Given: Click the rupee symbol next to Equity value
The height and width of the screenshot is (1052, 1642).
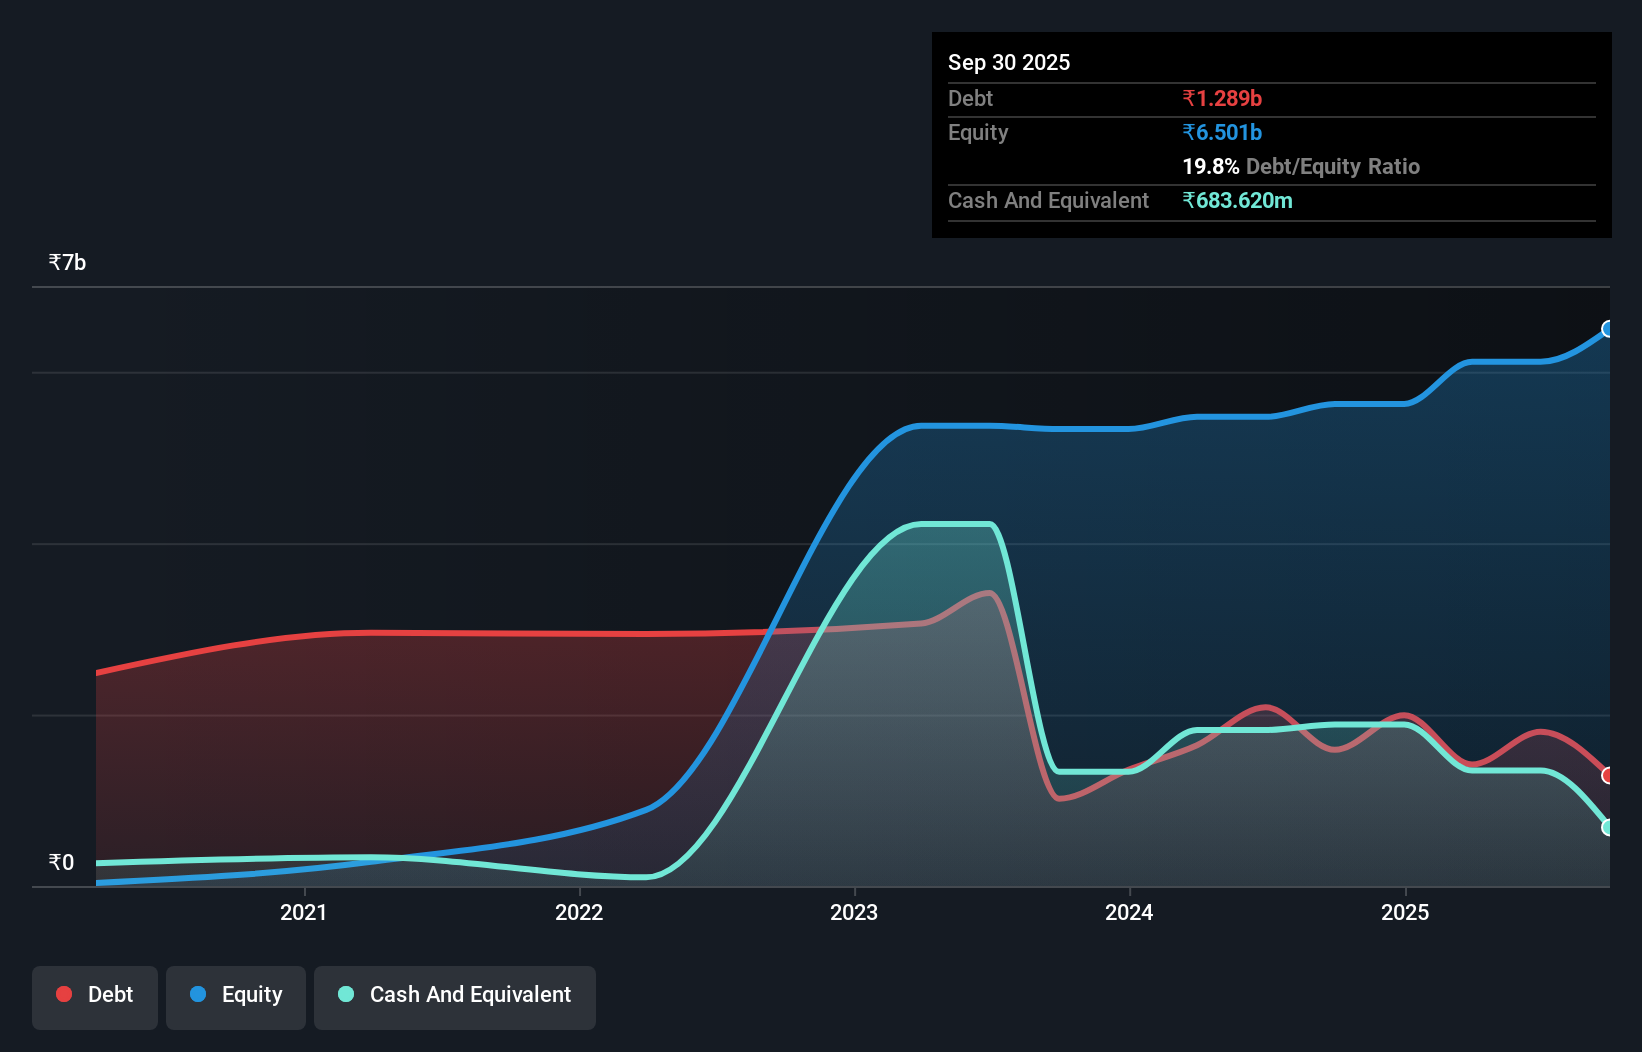Looking at the screenshot, I should [x=1190, y=132].
